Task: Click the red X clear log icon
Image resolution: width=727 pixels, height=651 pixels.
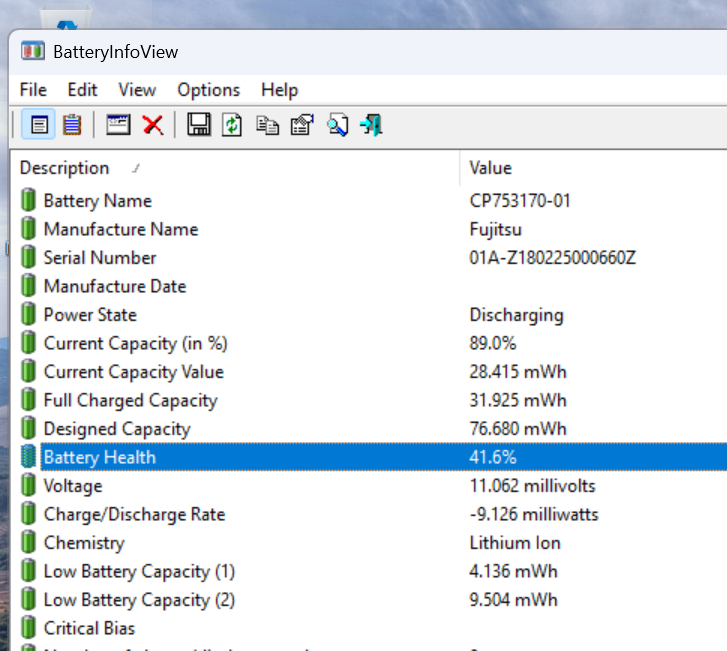Action: tap(153, 125)
